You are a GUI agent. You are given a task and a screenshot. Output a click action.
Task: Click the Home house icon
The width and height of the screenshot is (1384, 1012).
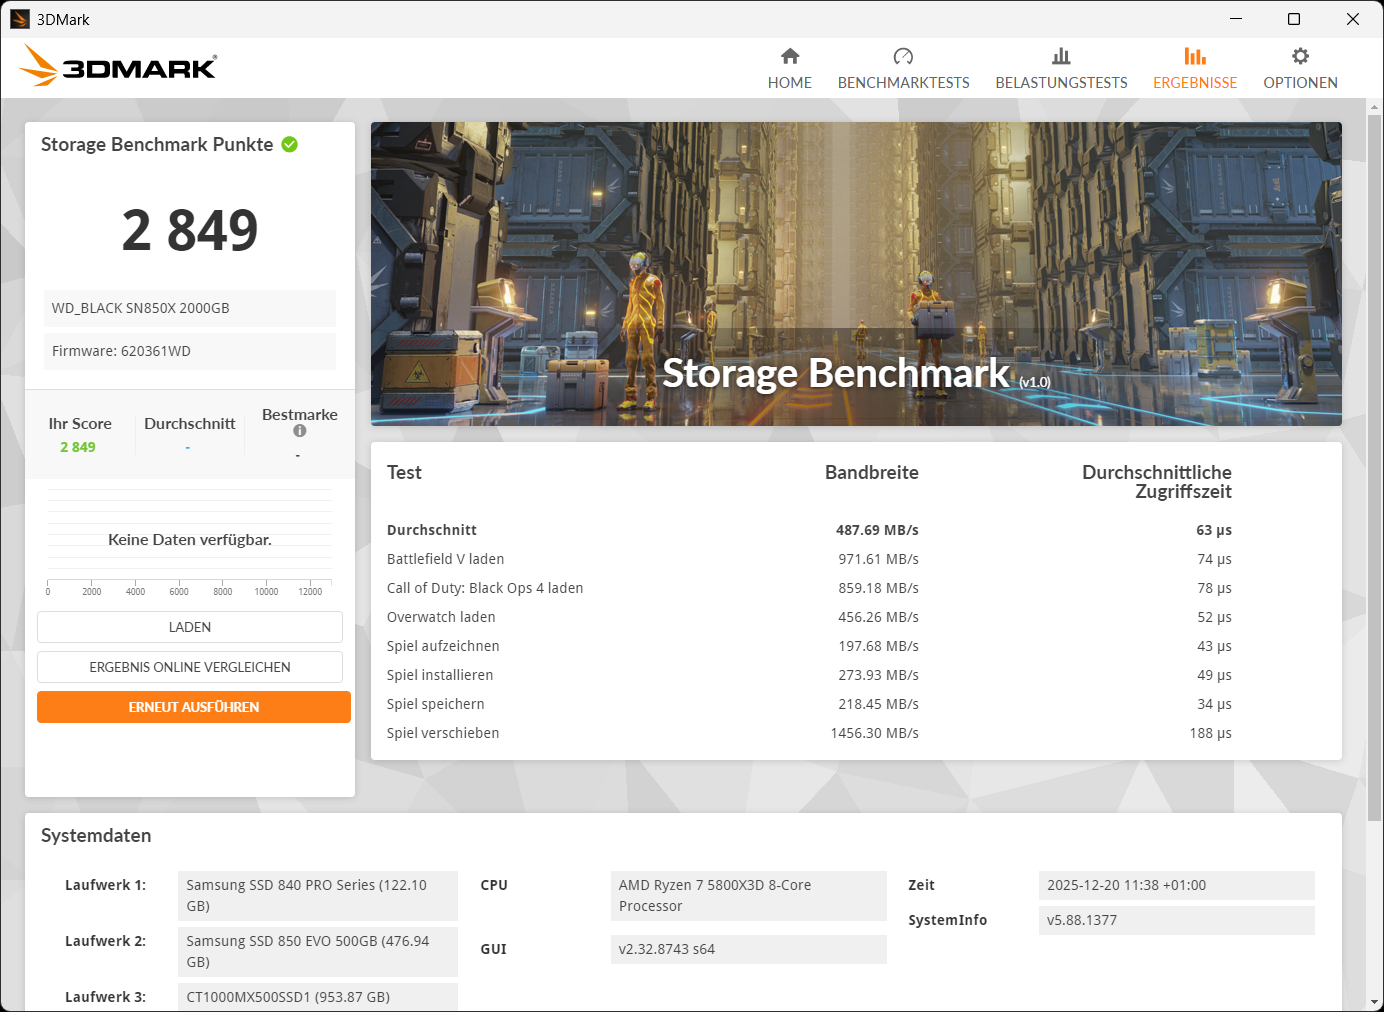(x=790, y=56)
